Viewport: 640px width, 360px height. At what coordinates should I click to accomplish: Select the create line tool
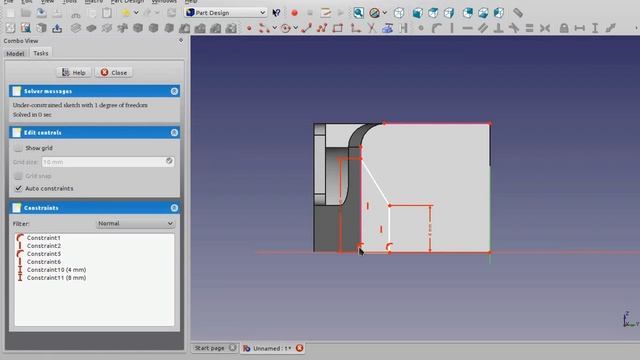[307, 28]
